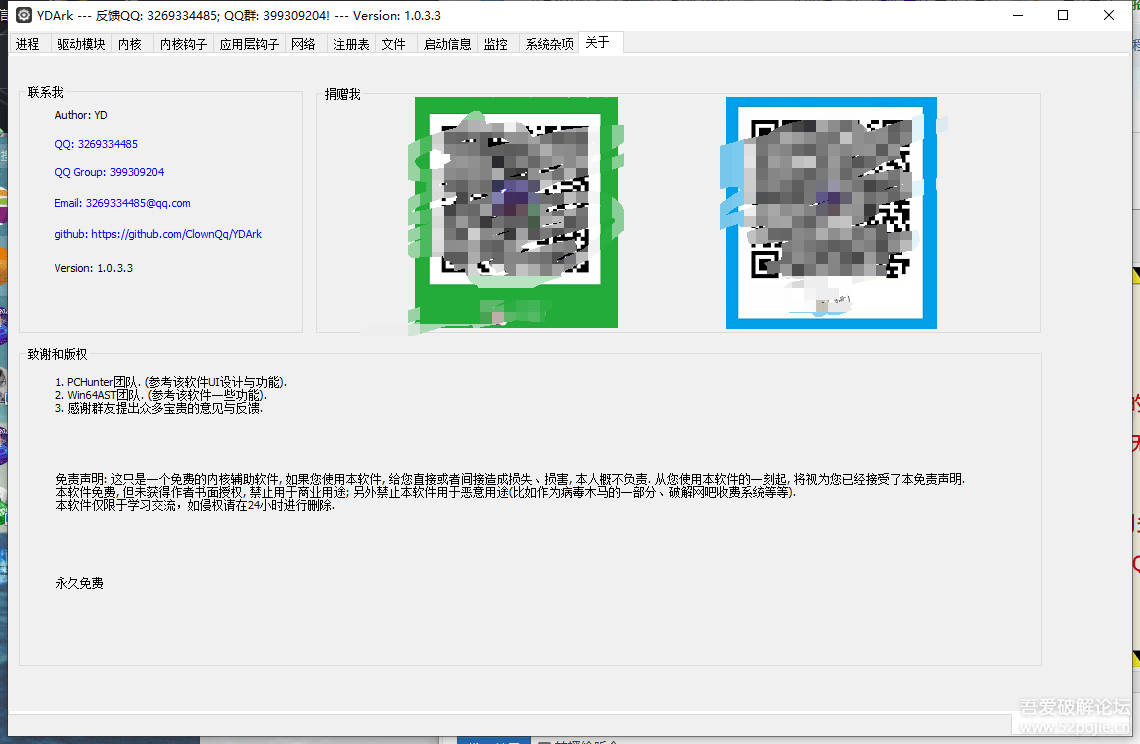Open the github ClownQq/YDArk link
1140x744 pixels.
pyautogui.click(x=158, y=234)
